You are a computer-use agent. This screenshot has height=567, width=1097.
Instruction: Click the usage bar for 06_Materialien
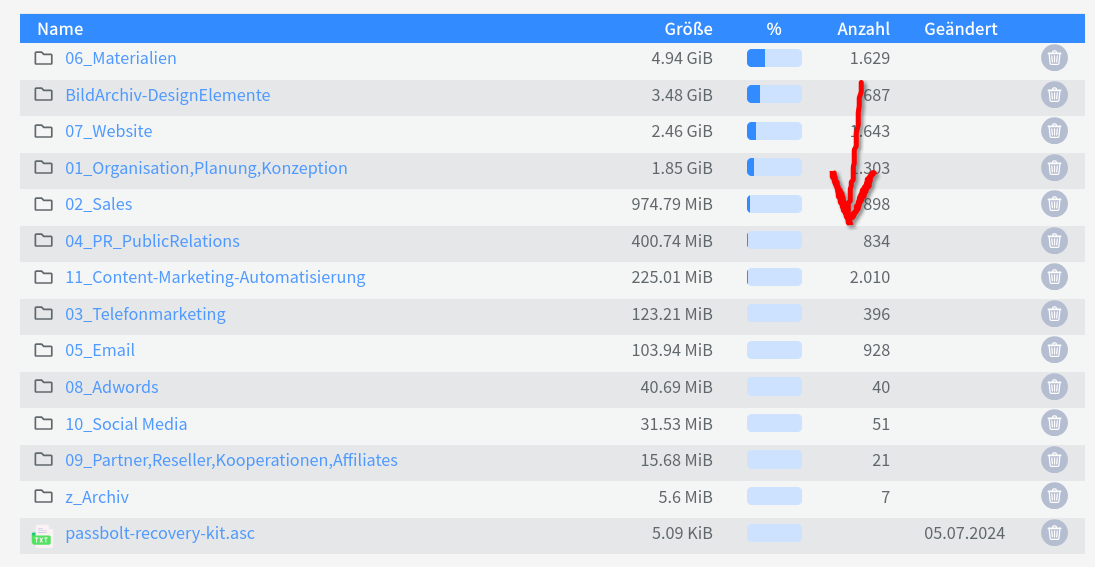pyautogui.click(x=774, y=58)
